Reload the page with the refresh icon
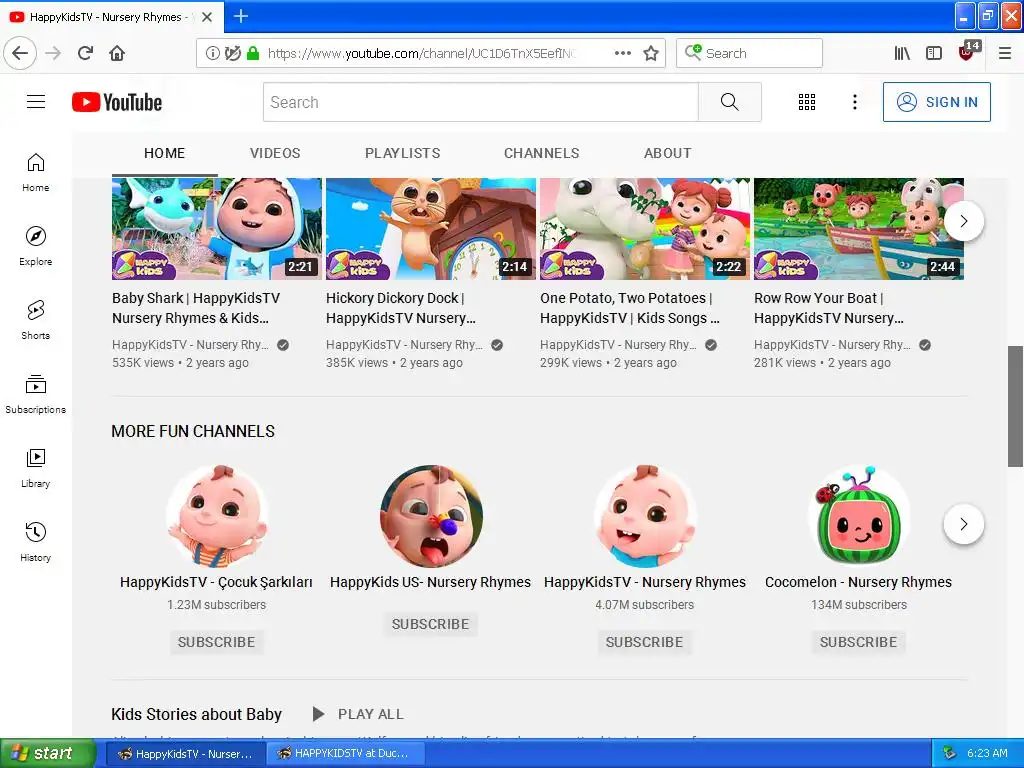1024x768 pixels. tap(86, 53)
